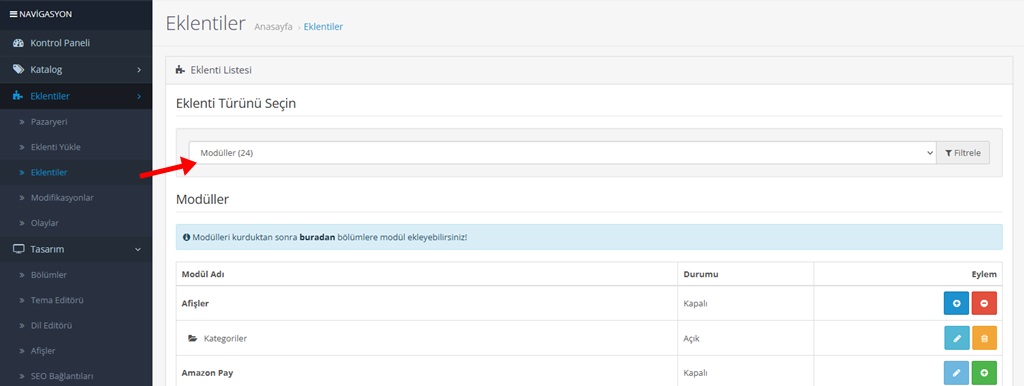Screen dimensions: 1024x386
Task: Click the blue add icon for Afişler
Action: tap(957, 304)
